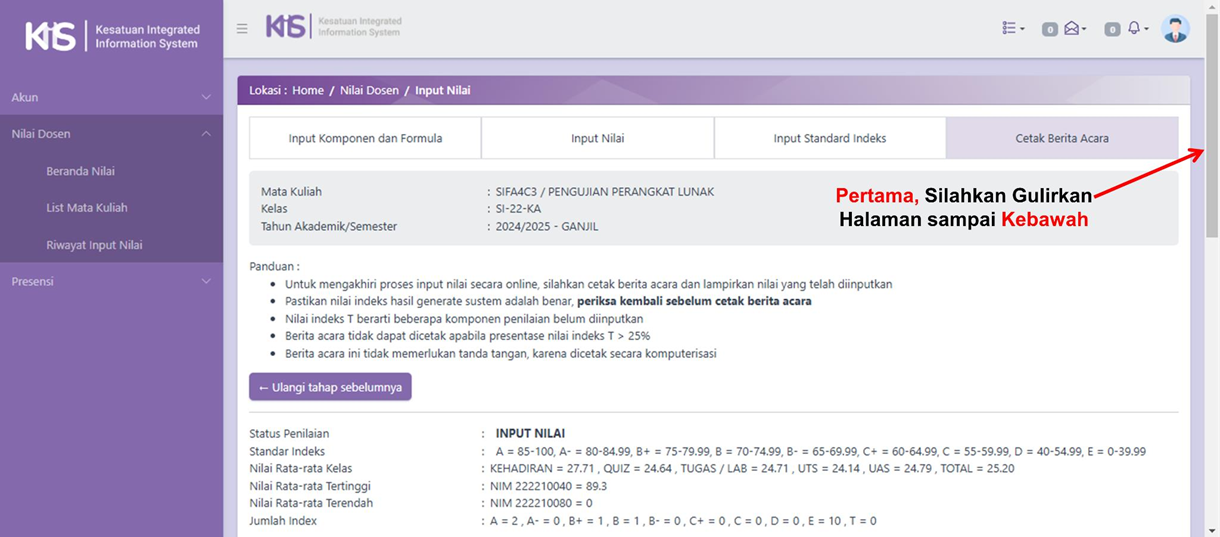
Task: Open the notification bell icon
Action: pos(1136,29)
